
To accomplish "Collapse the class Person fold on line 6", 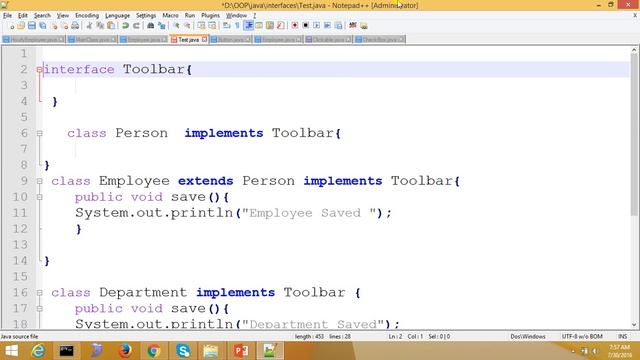I will 40,133.
